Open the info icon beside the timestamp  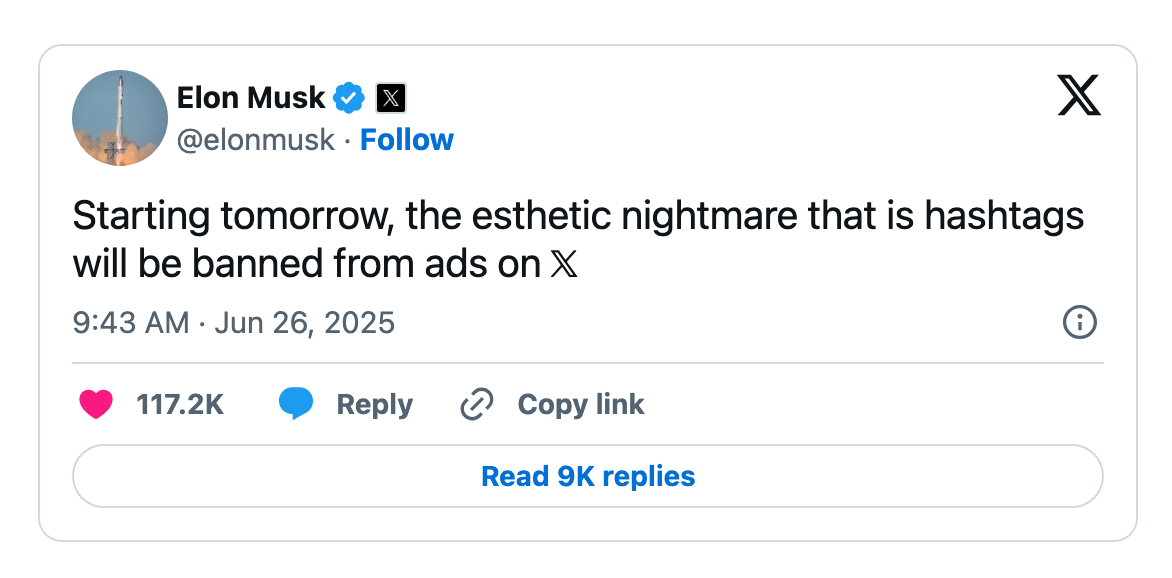click(1080, 322)
